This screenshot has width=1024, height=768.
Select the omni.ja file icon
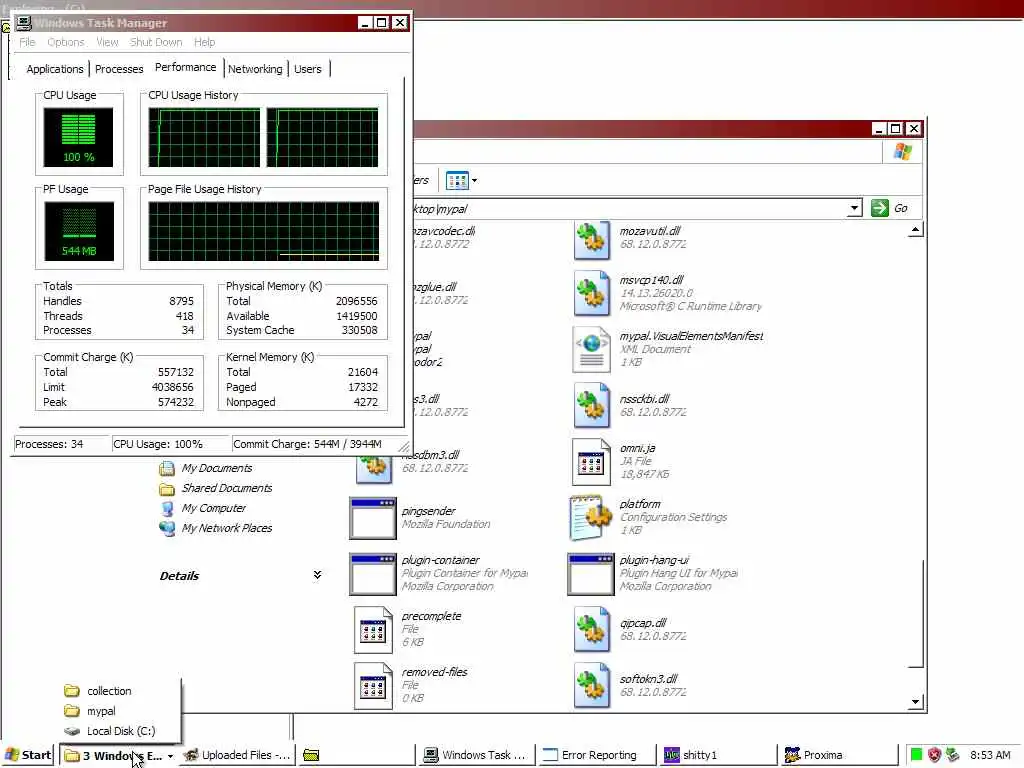pos(592,462)
